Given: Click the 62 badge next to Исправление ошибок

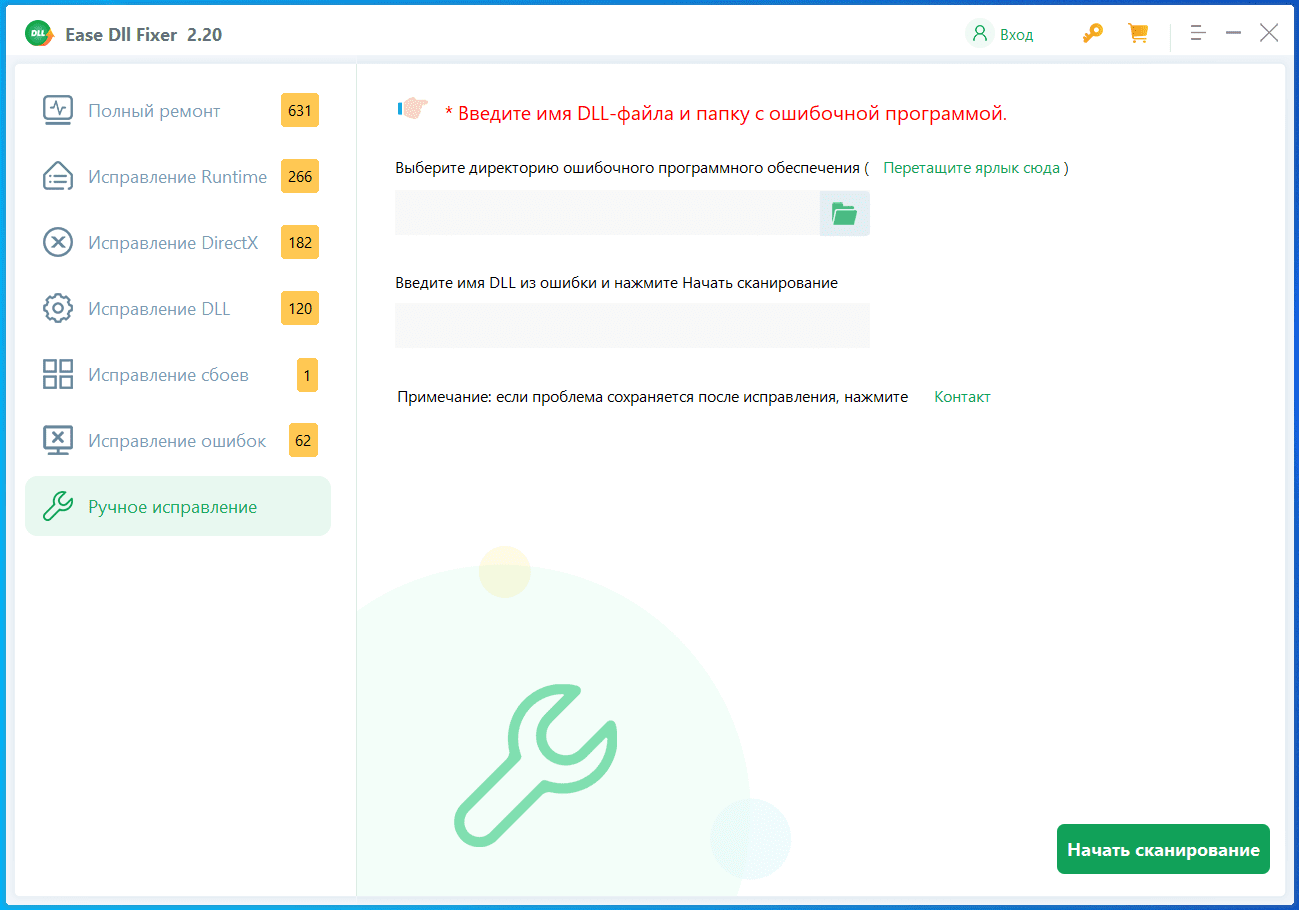Looking at the screenshot, I should point(303,440).
